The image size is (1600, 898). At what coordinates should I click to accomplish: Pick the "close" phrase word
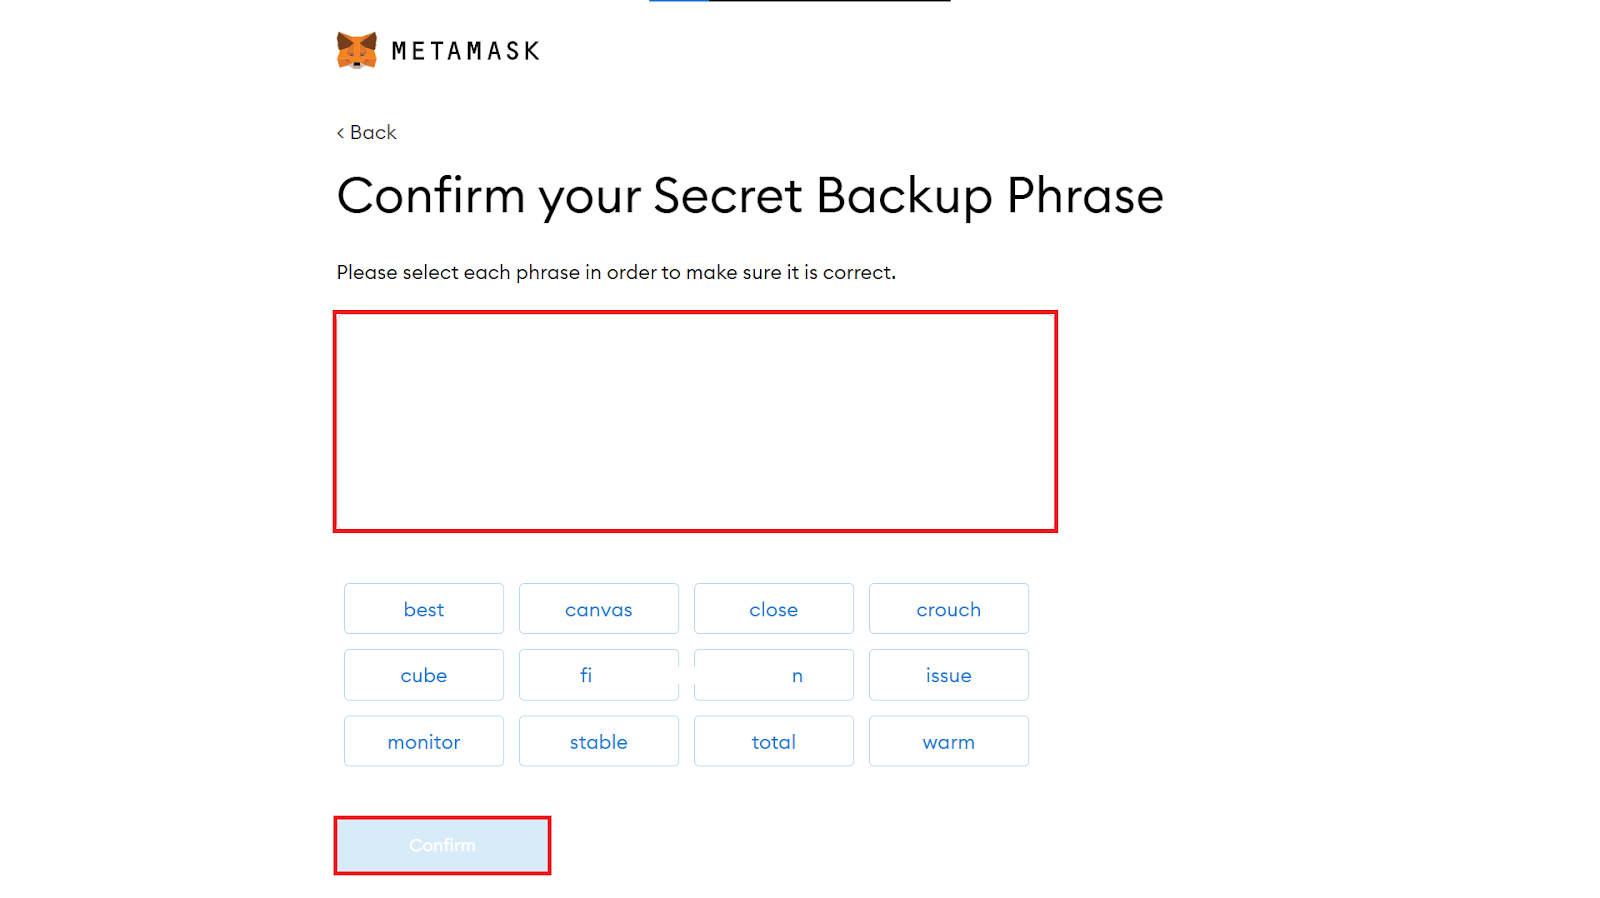click(774, 609)
